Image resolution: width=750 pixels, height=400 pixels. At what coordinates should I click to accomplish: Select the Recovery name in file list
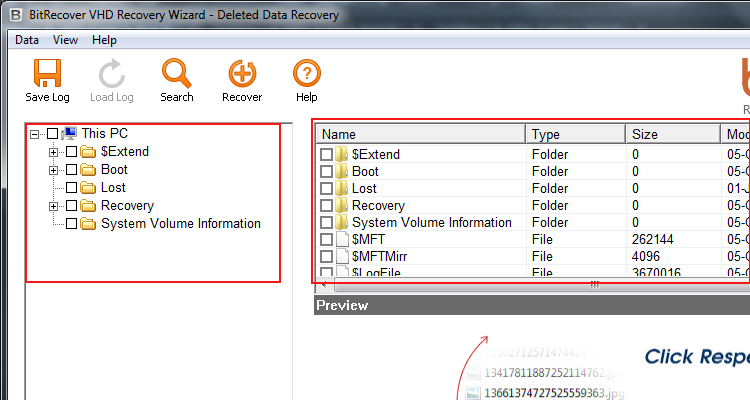tap(378, 205)
